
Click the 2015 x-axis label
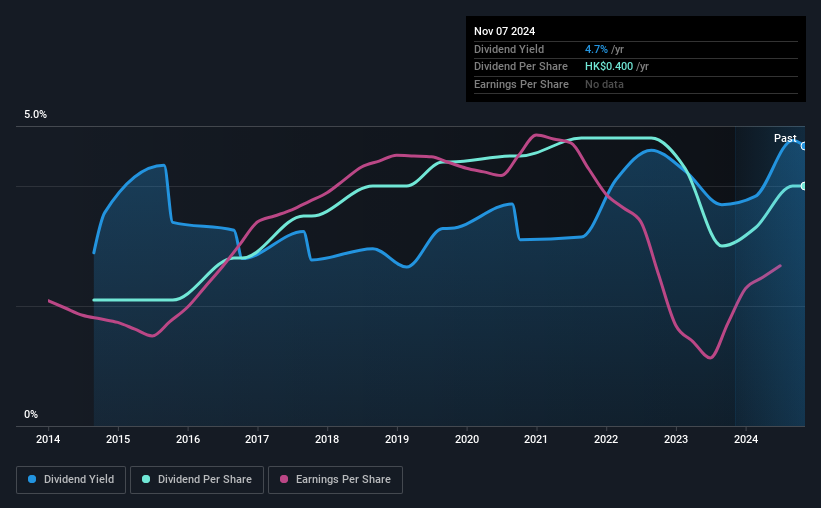(x=118, y=439)
